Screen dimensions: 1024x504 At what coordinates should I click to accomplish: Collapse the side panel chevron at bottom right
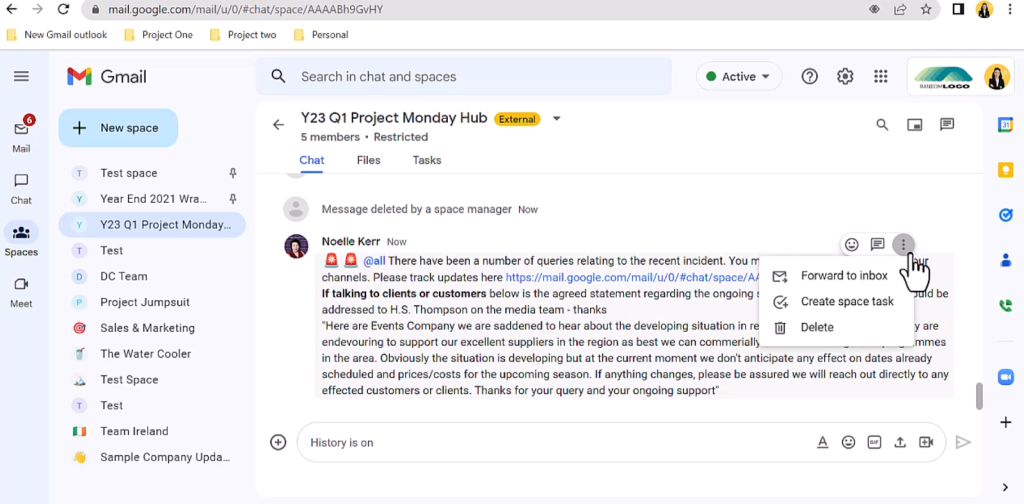coord(1006,487)
